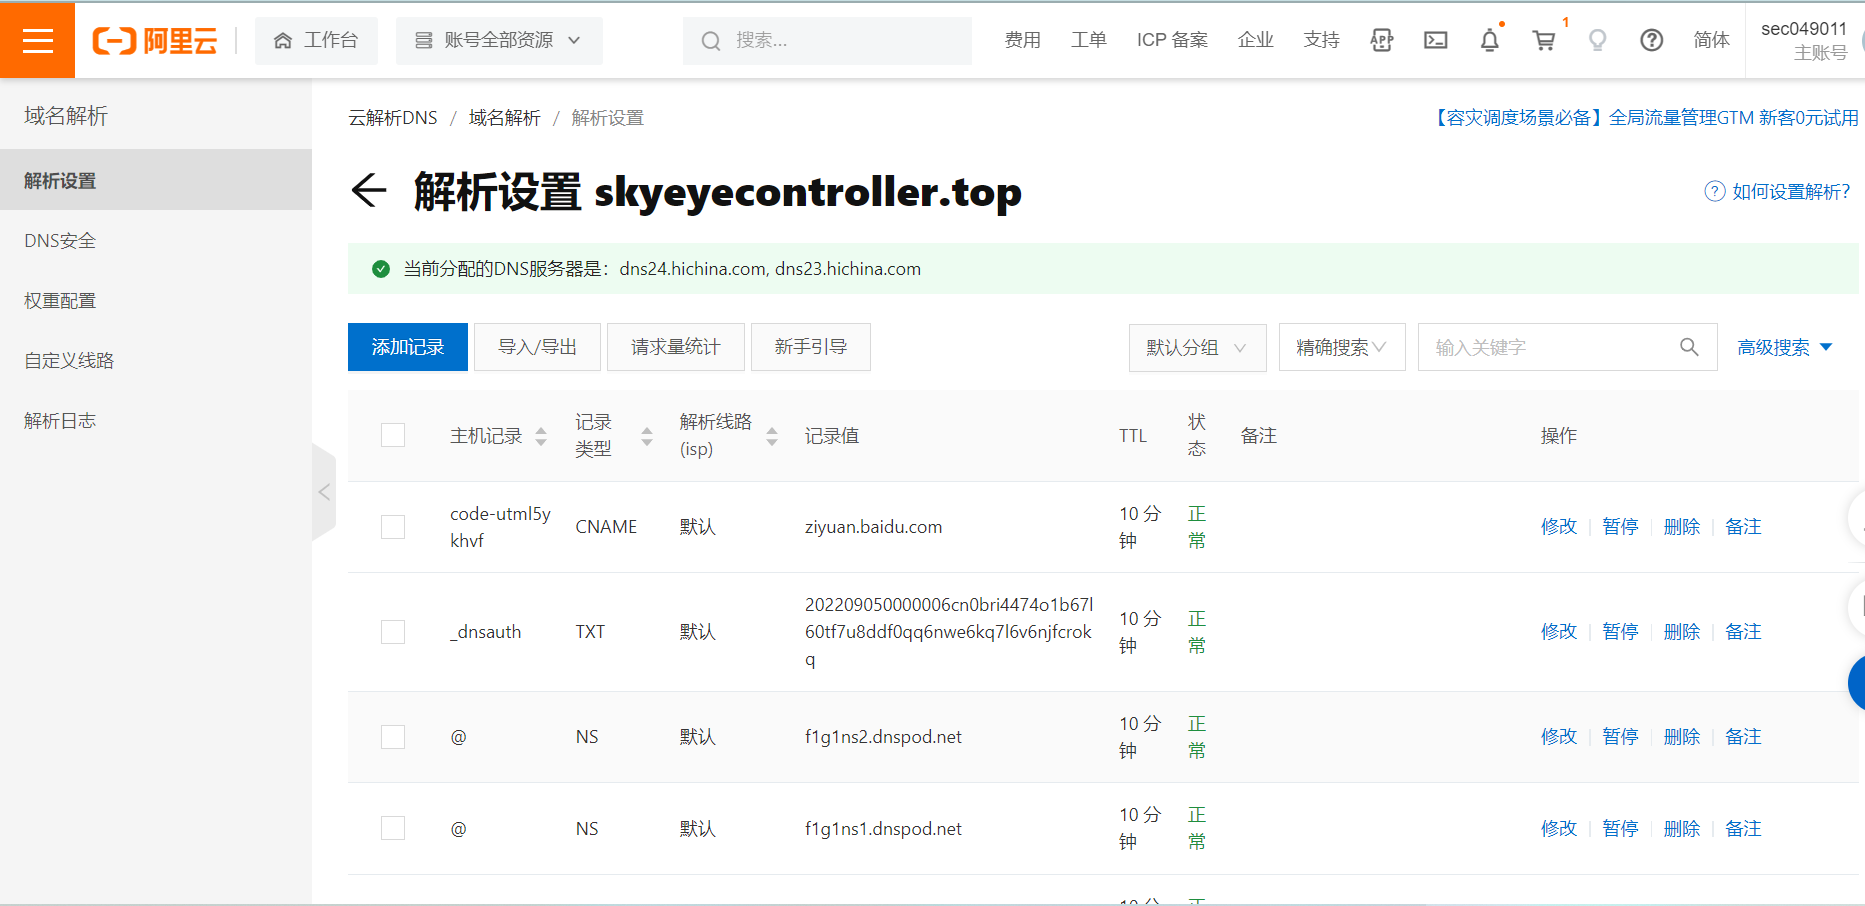Open notifications bell icon
This screenshot has height=906, width=1865.
pyautogui.click(x=1490, y=40)
